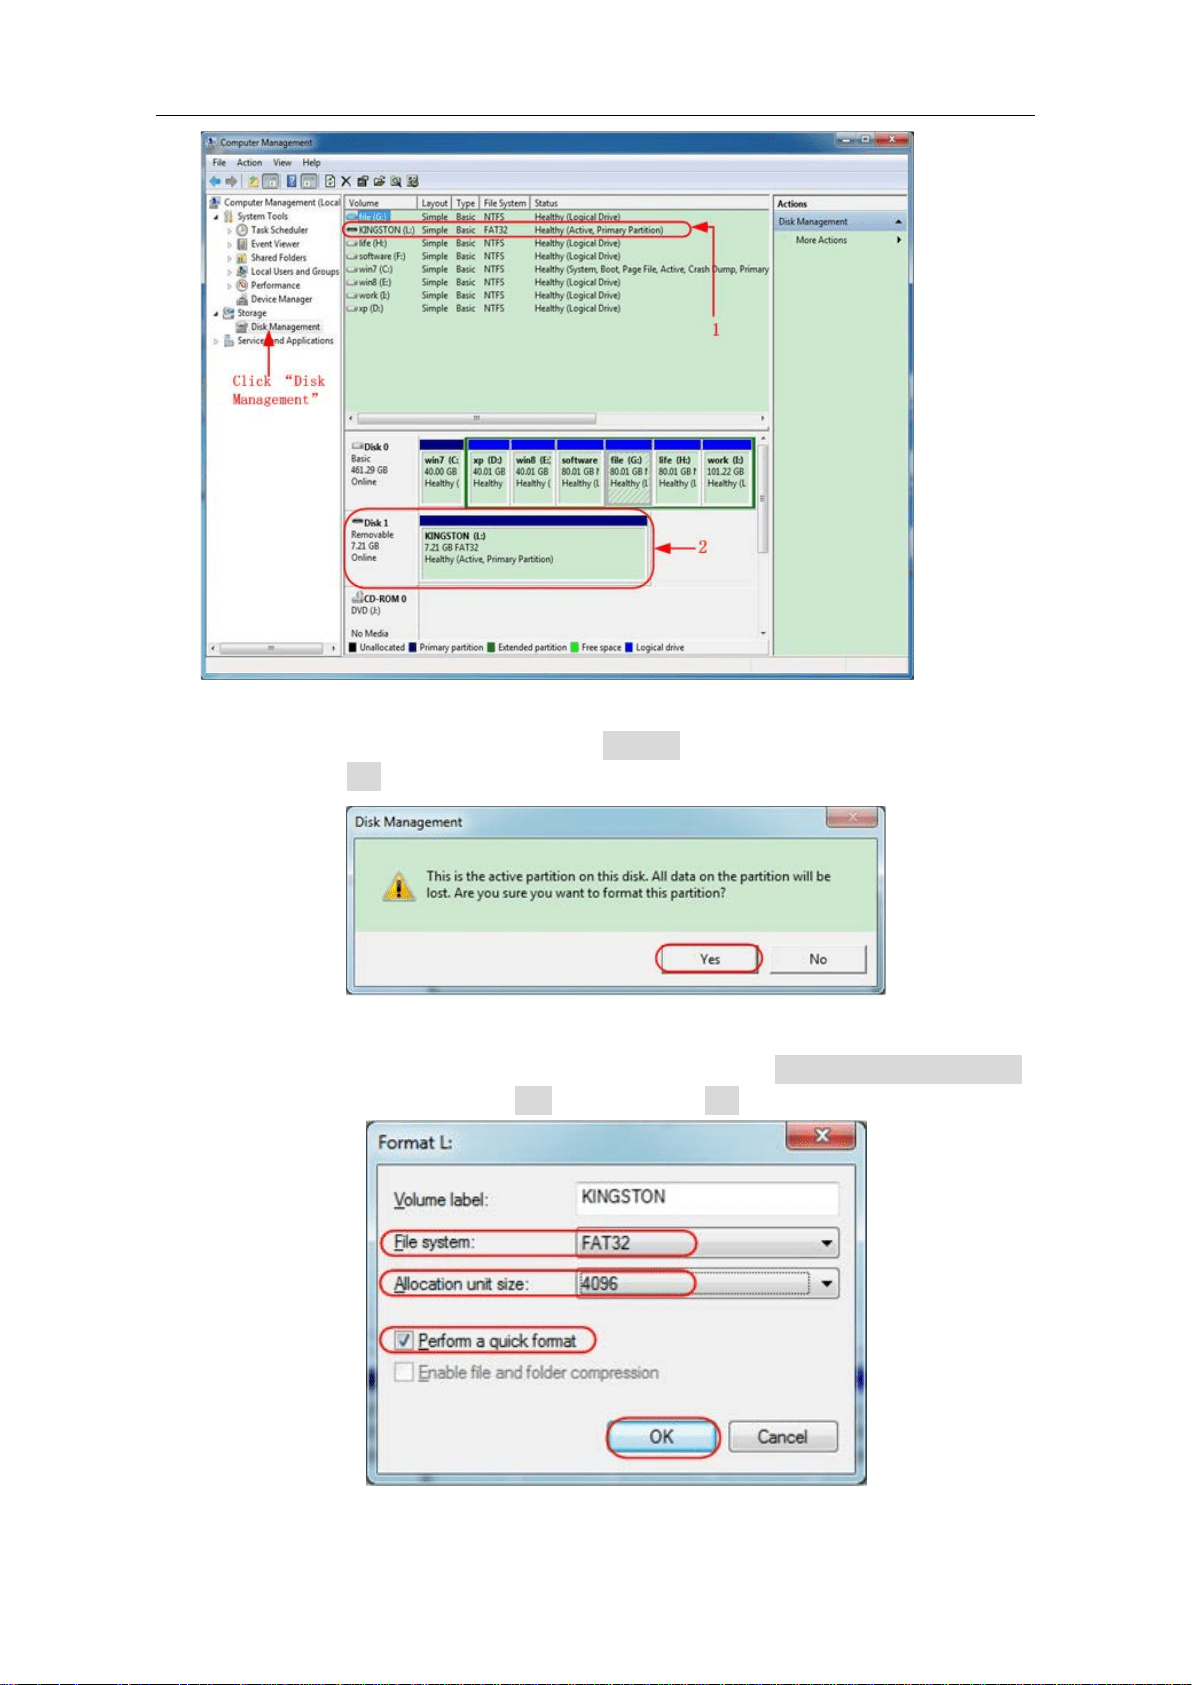The height and width of the screenshot is (1685, 1192).
Task: Collapse the System Tools tree node
Action: (x=216, y=216)
